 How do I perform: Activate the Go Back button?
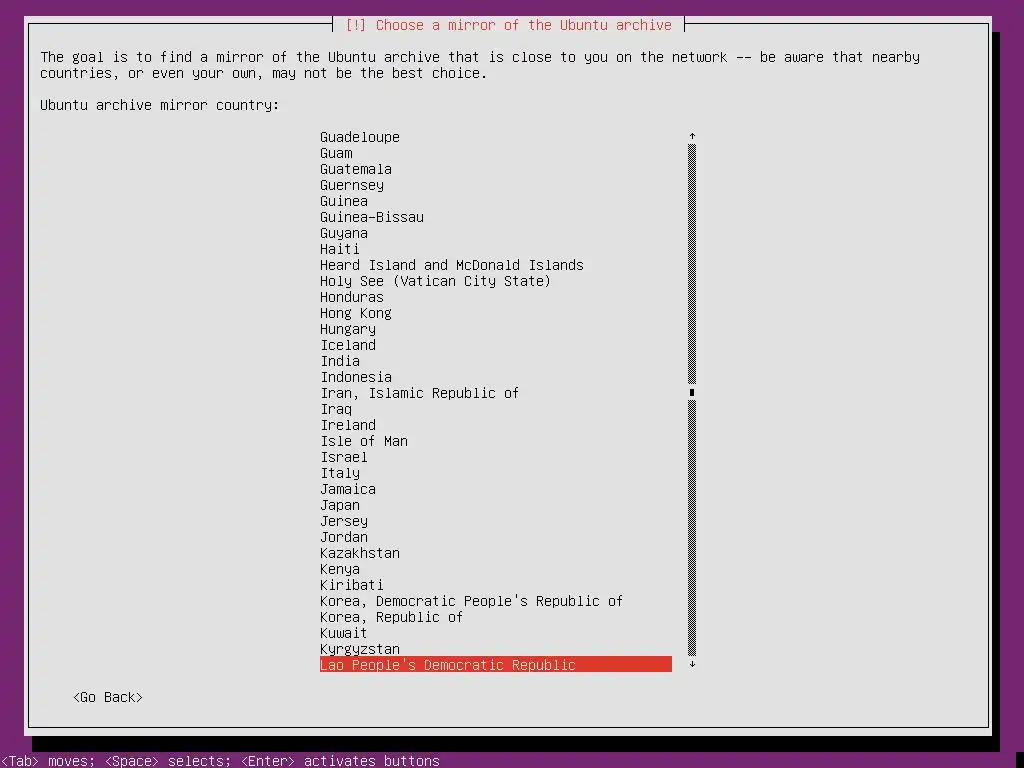coord(108,697)
